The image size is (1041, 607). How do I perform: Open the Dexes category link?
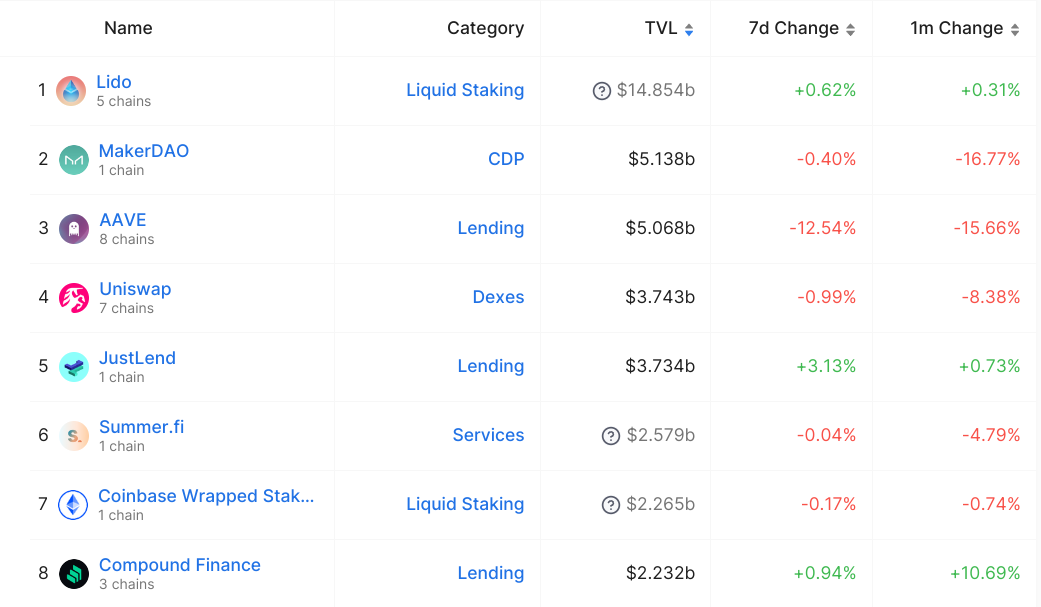(499, 297)
